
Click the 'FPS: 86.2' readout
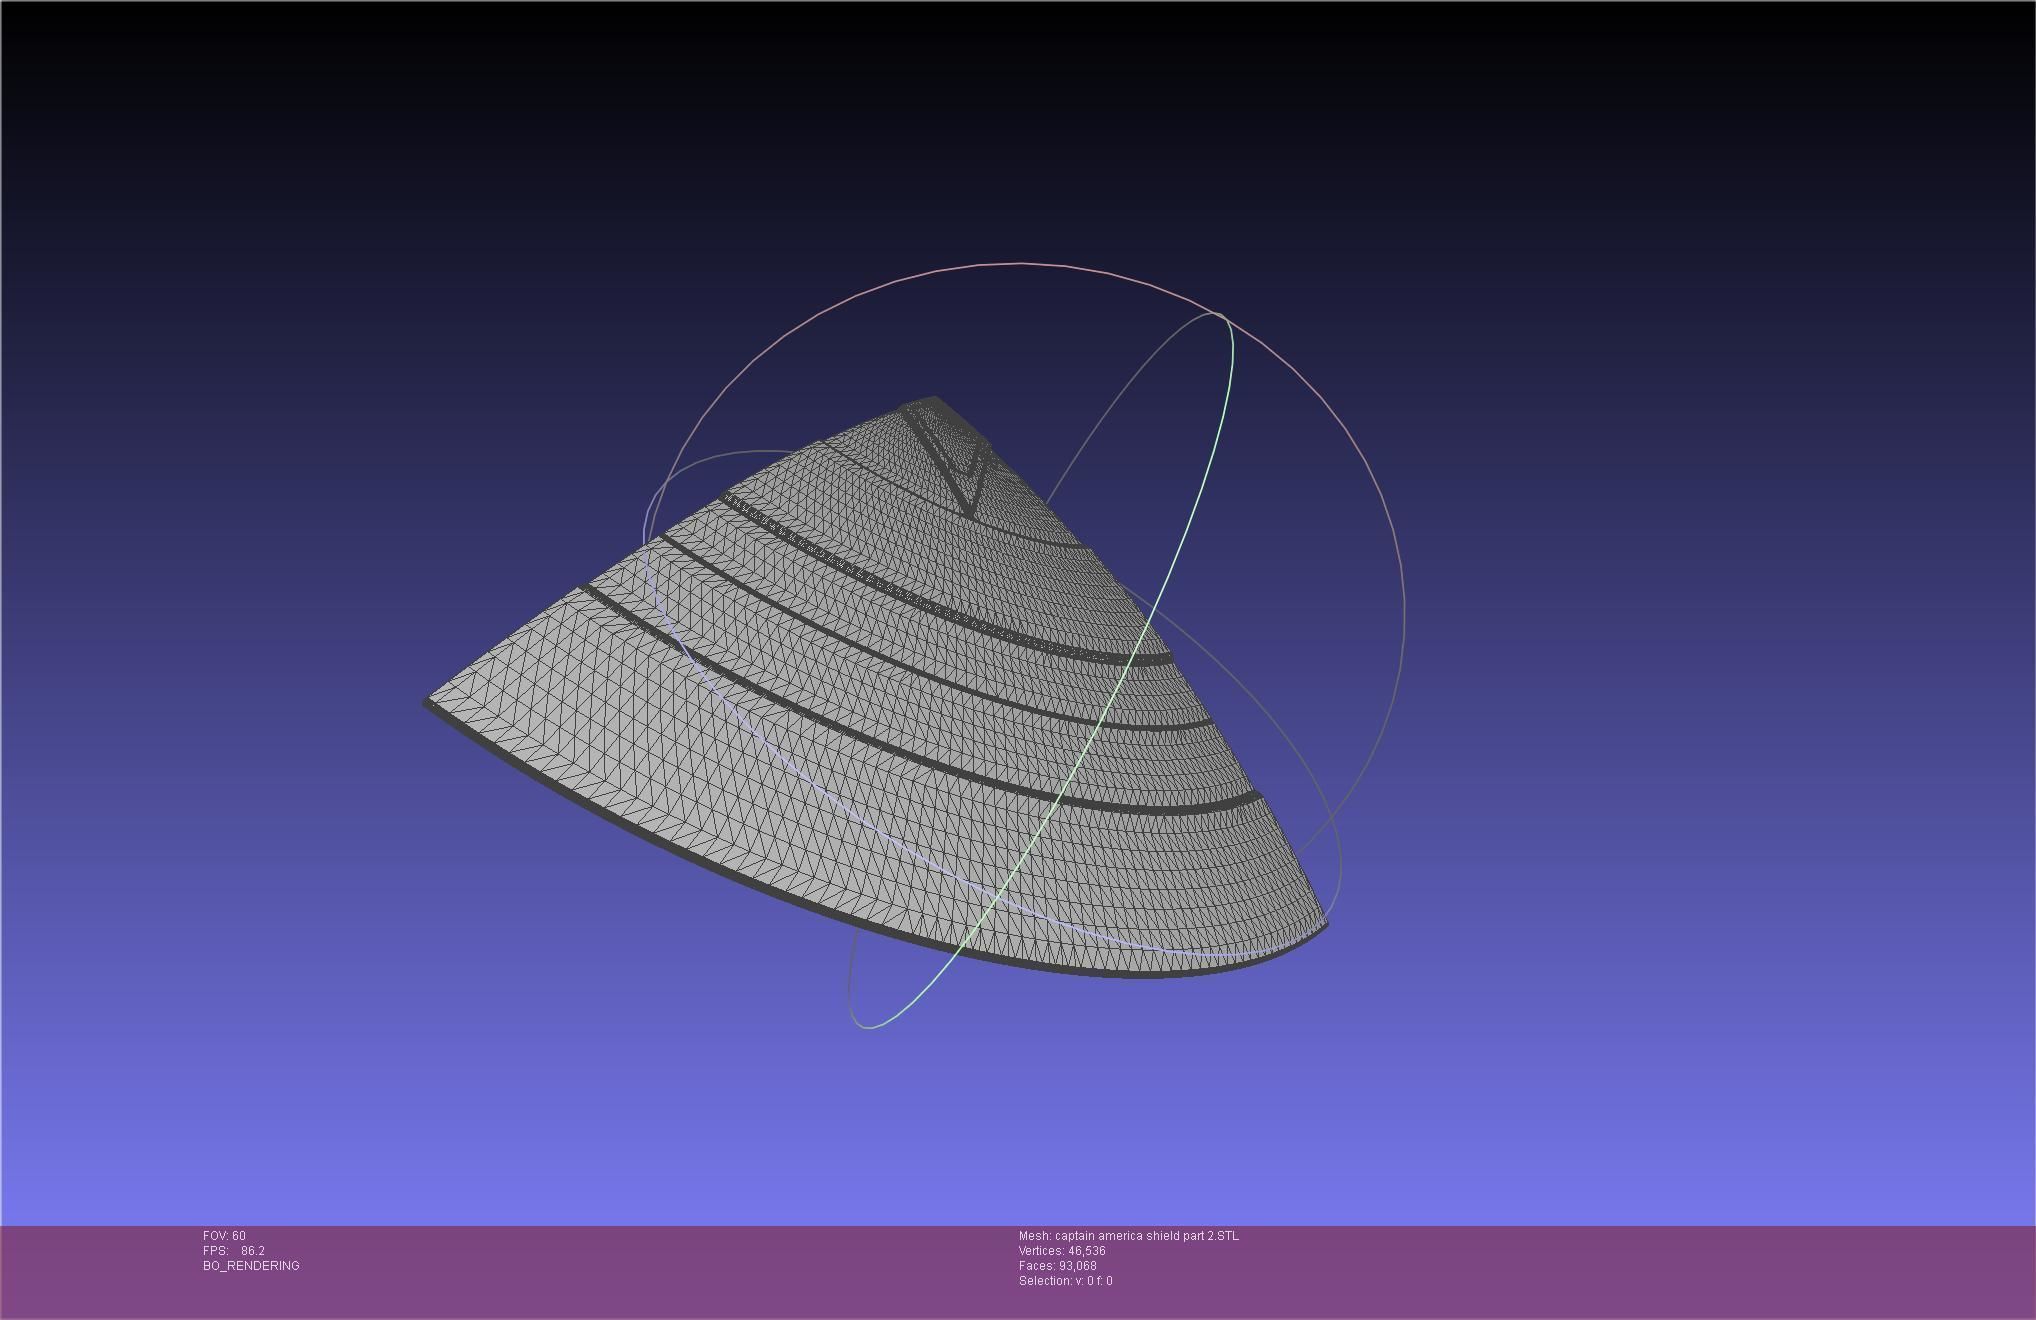click(234, 1251)
